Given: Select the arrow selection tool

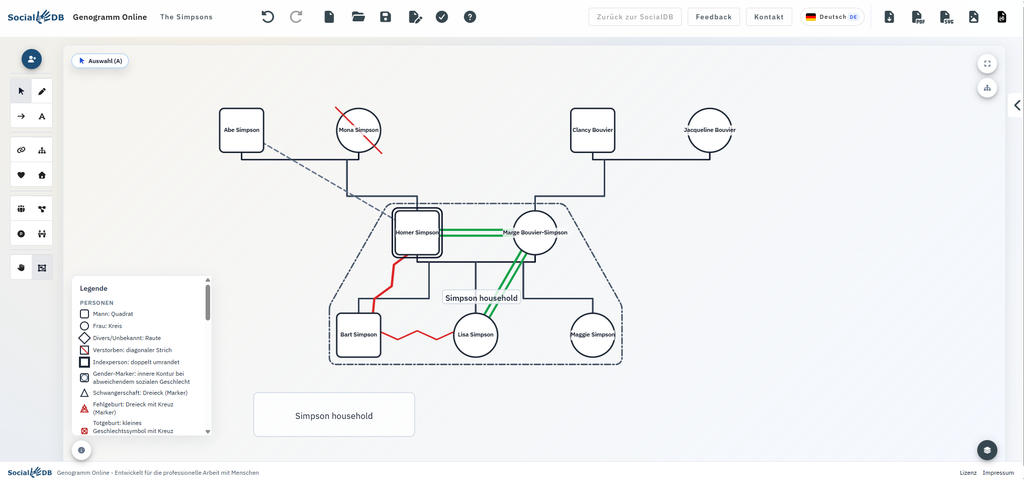Looking at the screenshot, I should [x=21, y=91].
